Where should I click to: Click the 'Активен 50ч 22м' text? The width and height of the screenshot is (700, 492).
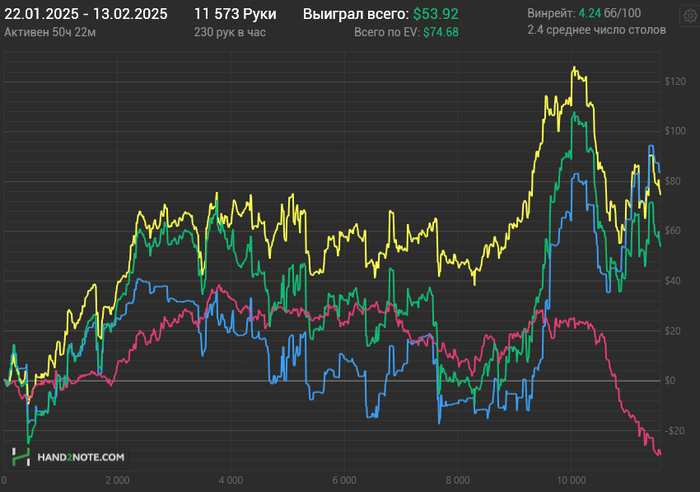click(50, 33)
